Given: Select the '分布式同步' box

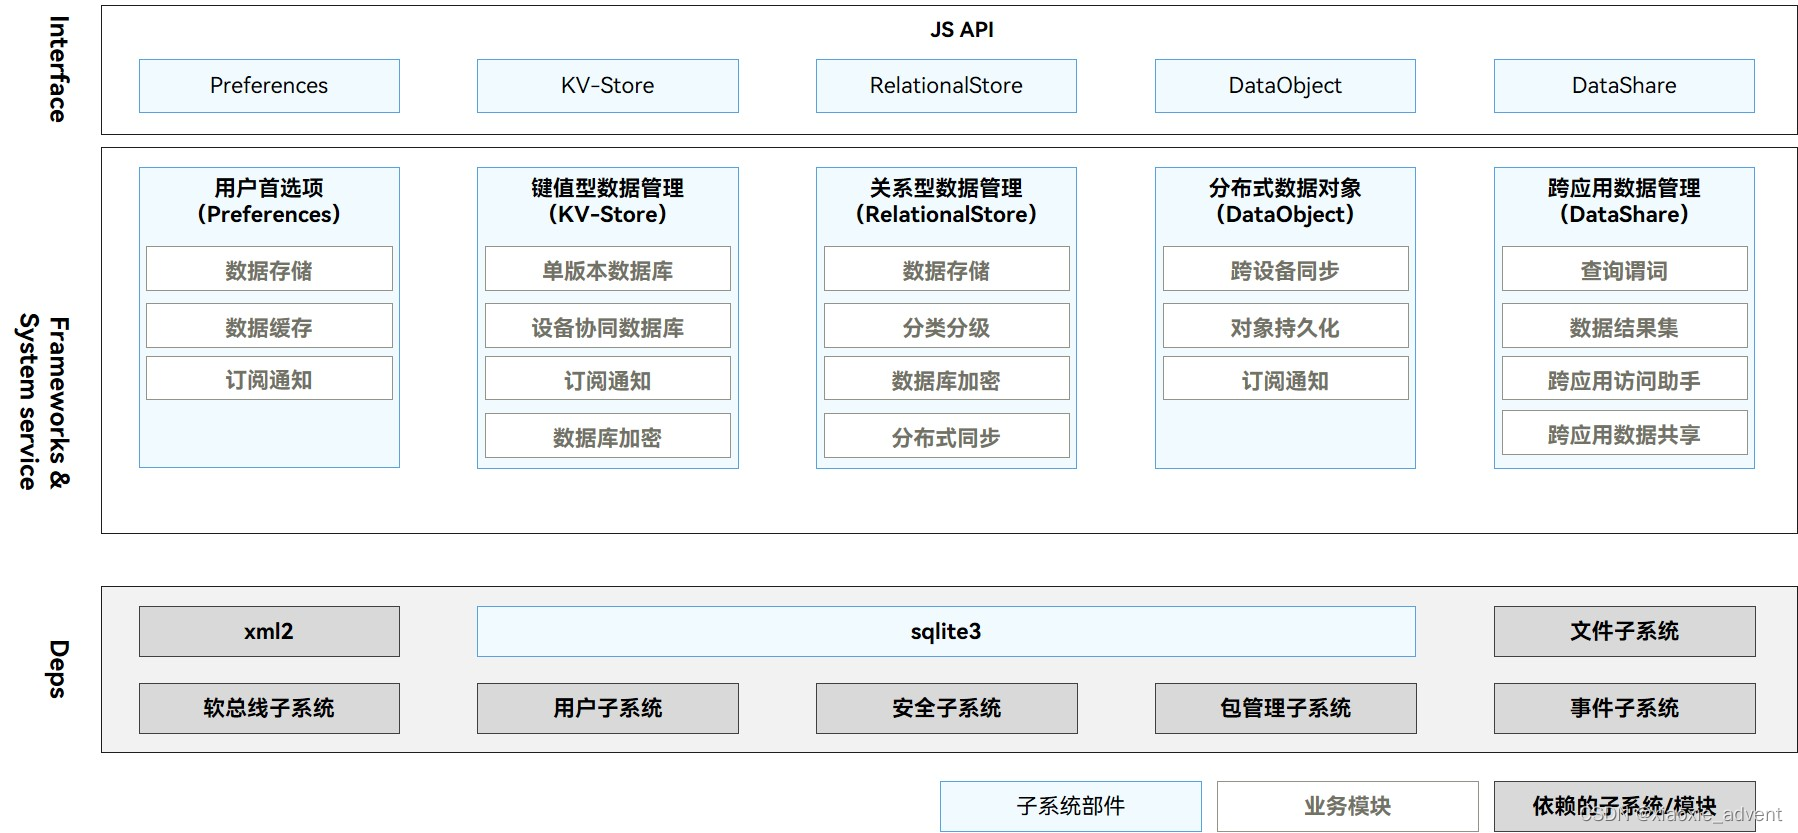Looking at the screenshot, I should [x=946, y=436].
